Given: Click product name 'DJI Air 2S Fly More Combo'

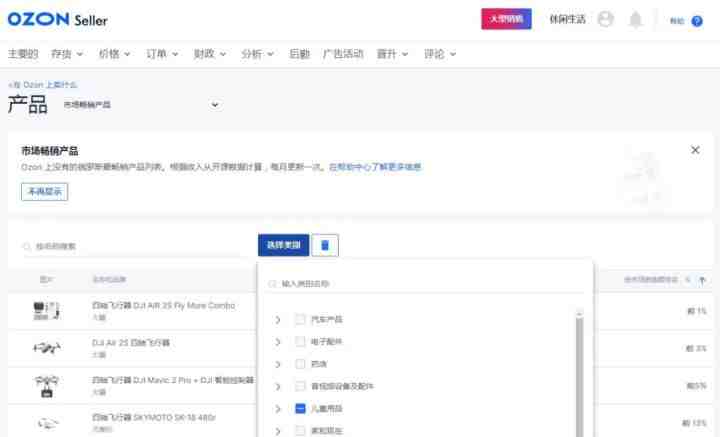Looking at the screenshot, I should tap(163, 305).
